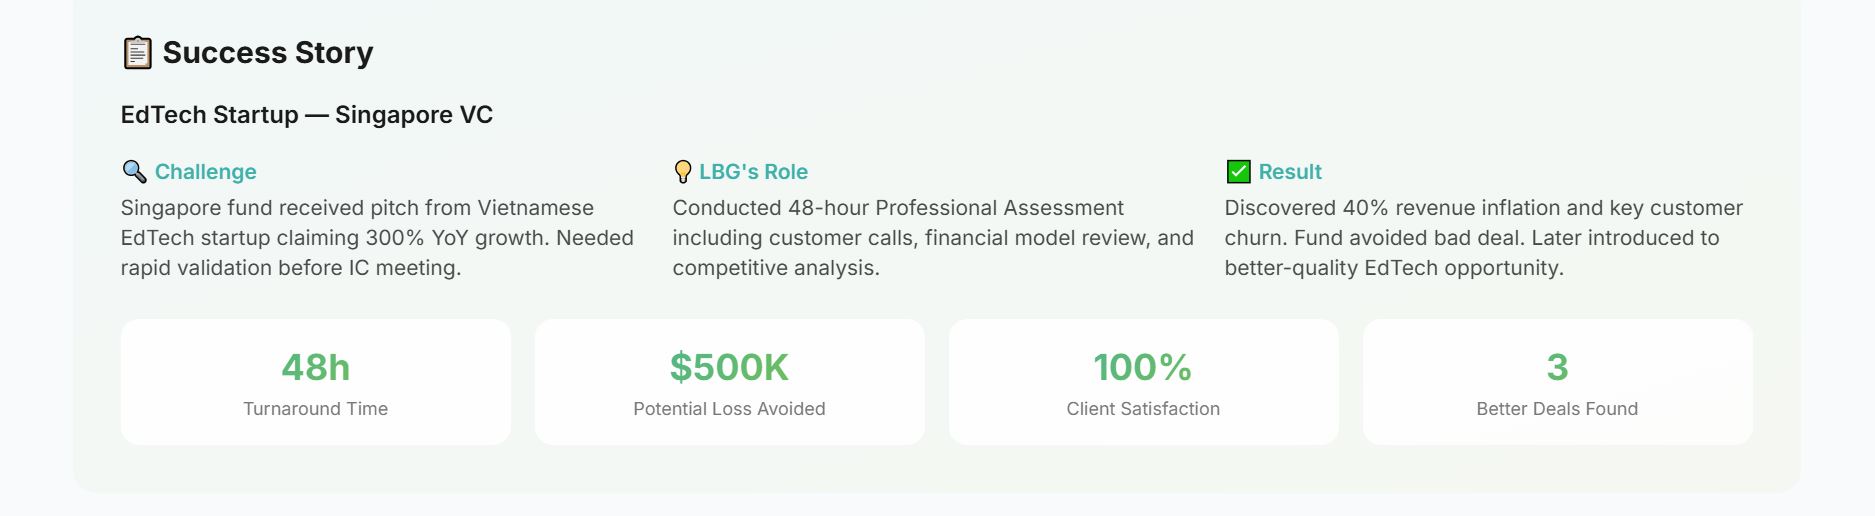Click the LBG's Role heading text
This screenshot has height=516, width=1875.
(753, 172)
